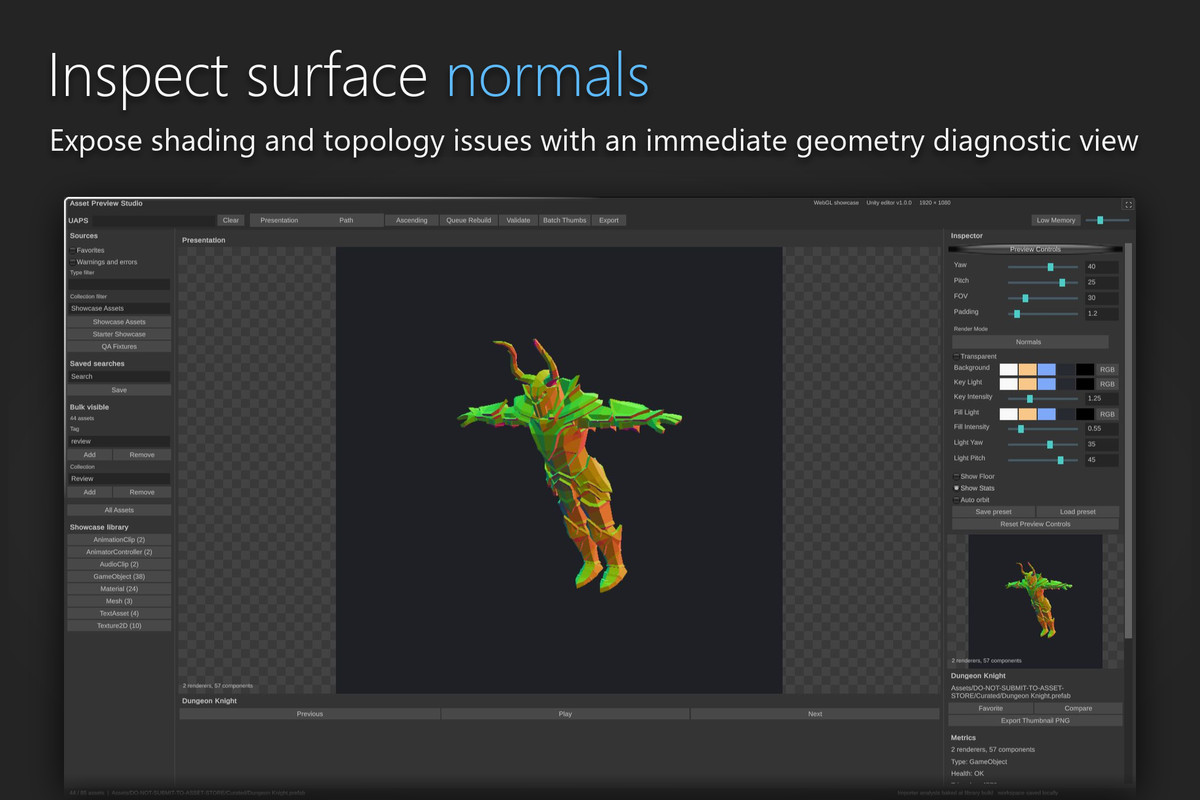This screenshot has width=1200, height=800.
Task: Open the Path sort field dropdown
Action: (346, 220)
